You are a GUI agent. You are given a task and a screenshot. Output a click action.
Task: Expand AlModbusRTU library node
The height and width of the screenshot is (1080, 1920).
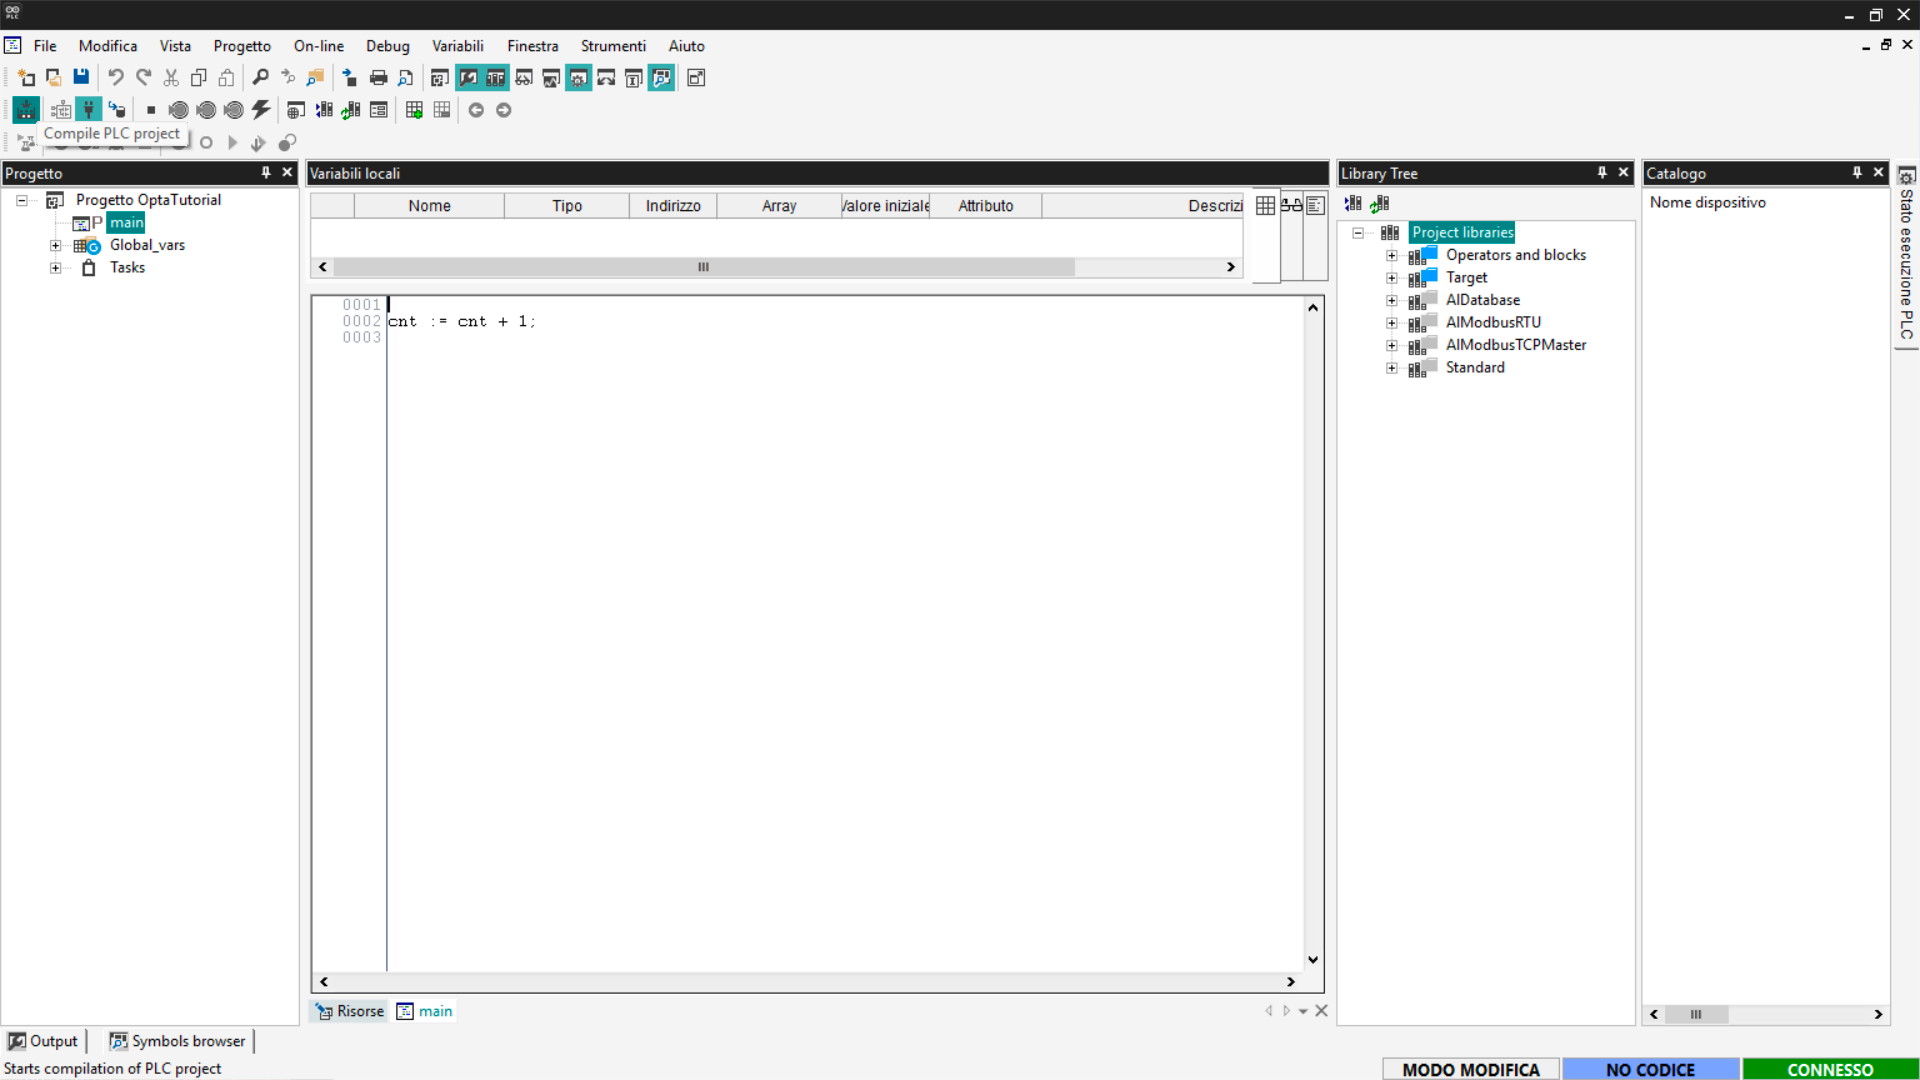click(1391, 323)
